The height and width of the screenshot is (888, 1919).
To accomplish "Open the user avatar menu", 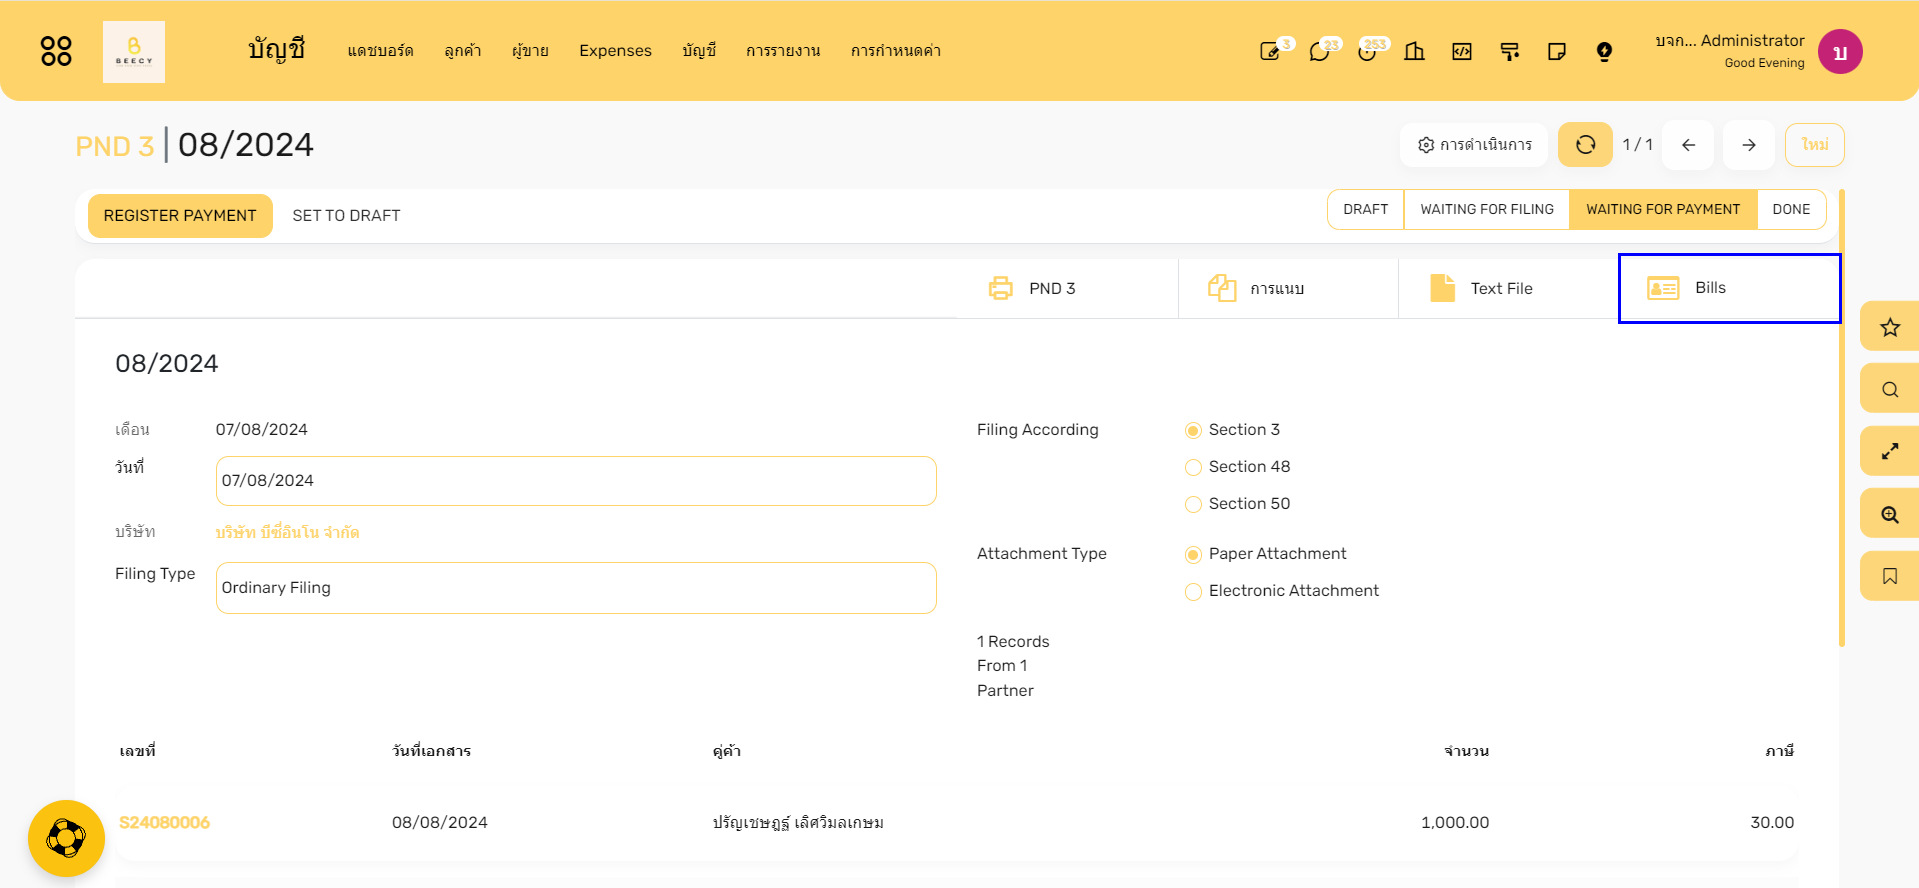I will pyautogui.click(x=1840, y=51).
